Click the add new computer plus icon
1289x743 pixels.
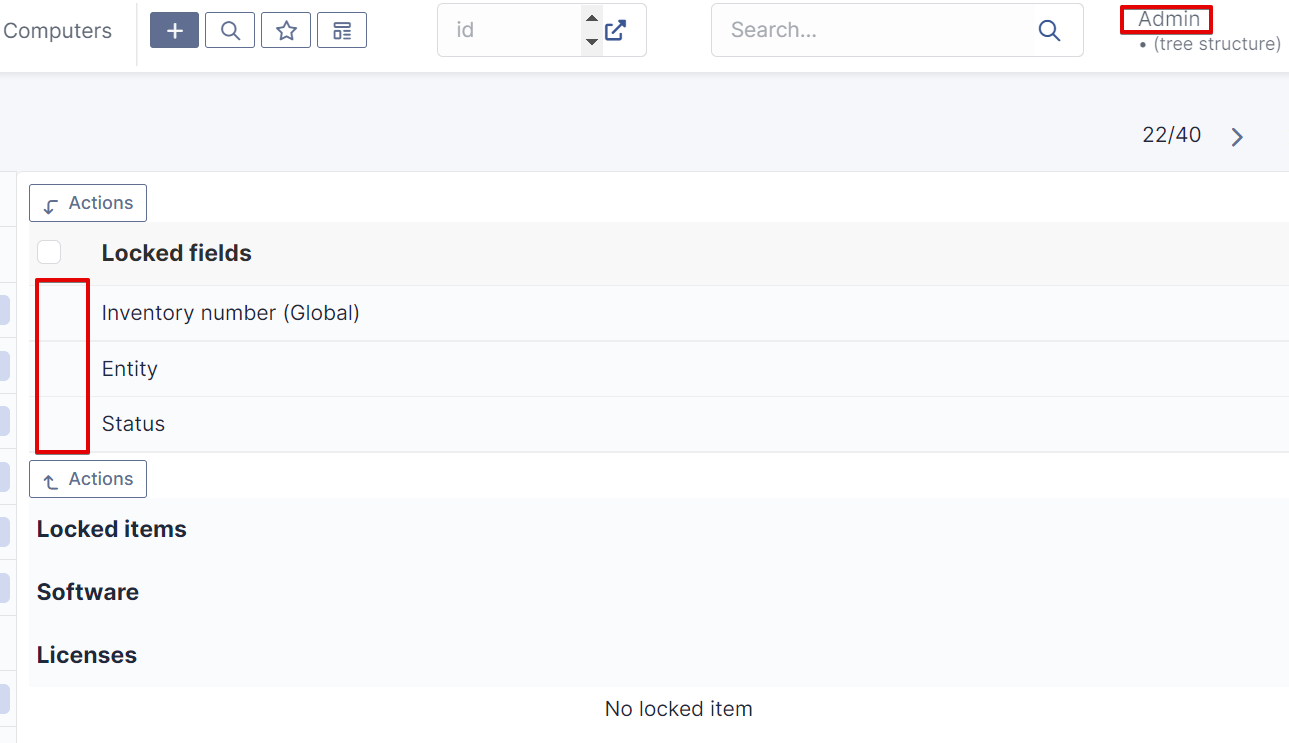[x=173, y=30]
